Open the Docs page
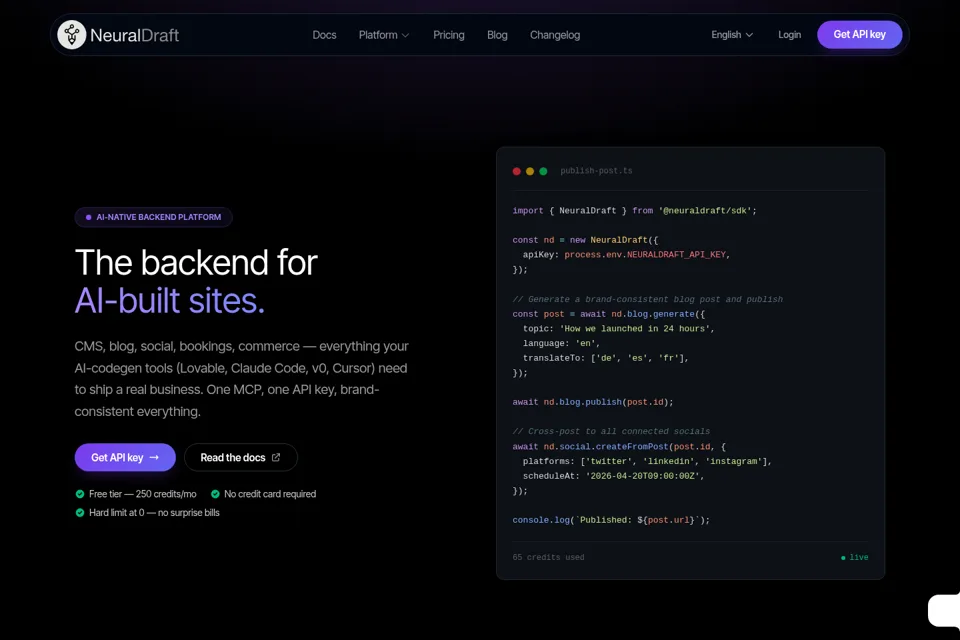 pyautogui.click(x=324, y=35)
